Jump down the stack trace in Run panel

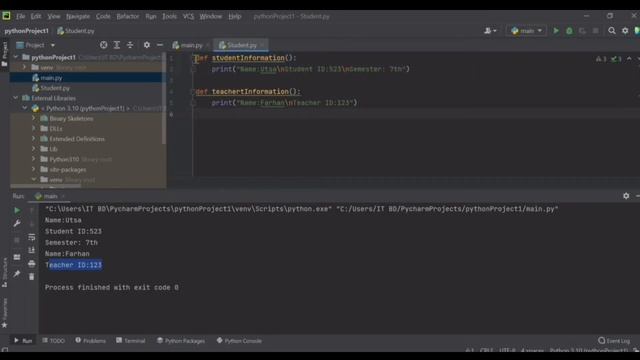click(x=31, y=223)
